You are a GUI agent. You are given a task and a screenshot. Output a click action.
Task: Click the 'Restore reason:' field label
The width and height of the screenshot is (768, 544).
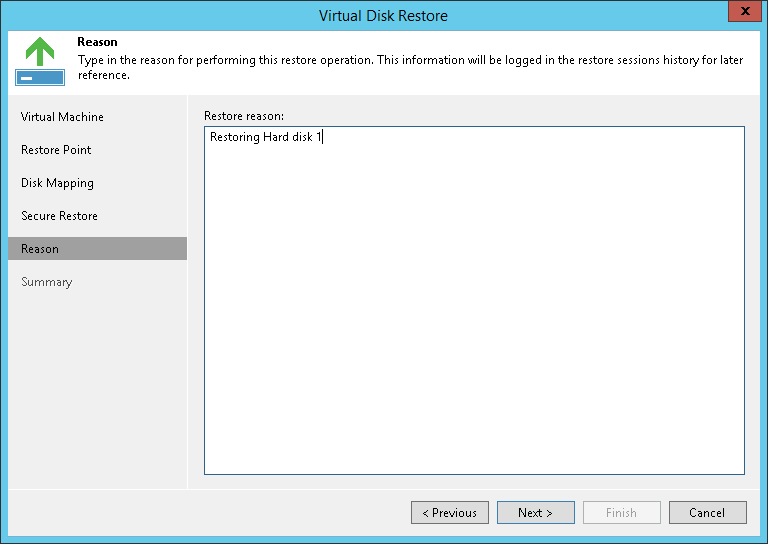tap(244, 116)
